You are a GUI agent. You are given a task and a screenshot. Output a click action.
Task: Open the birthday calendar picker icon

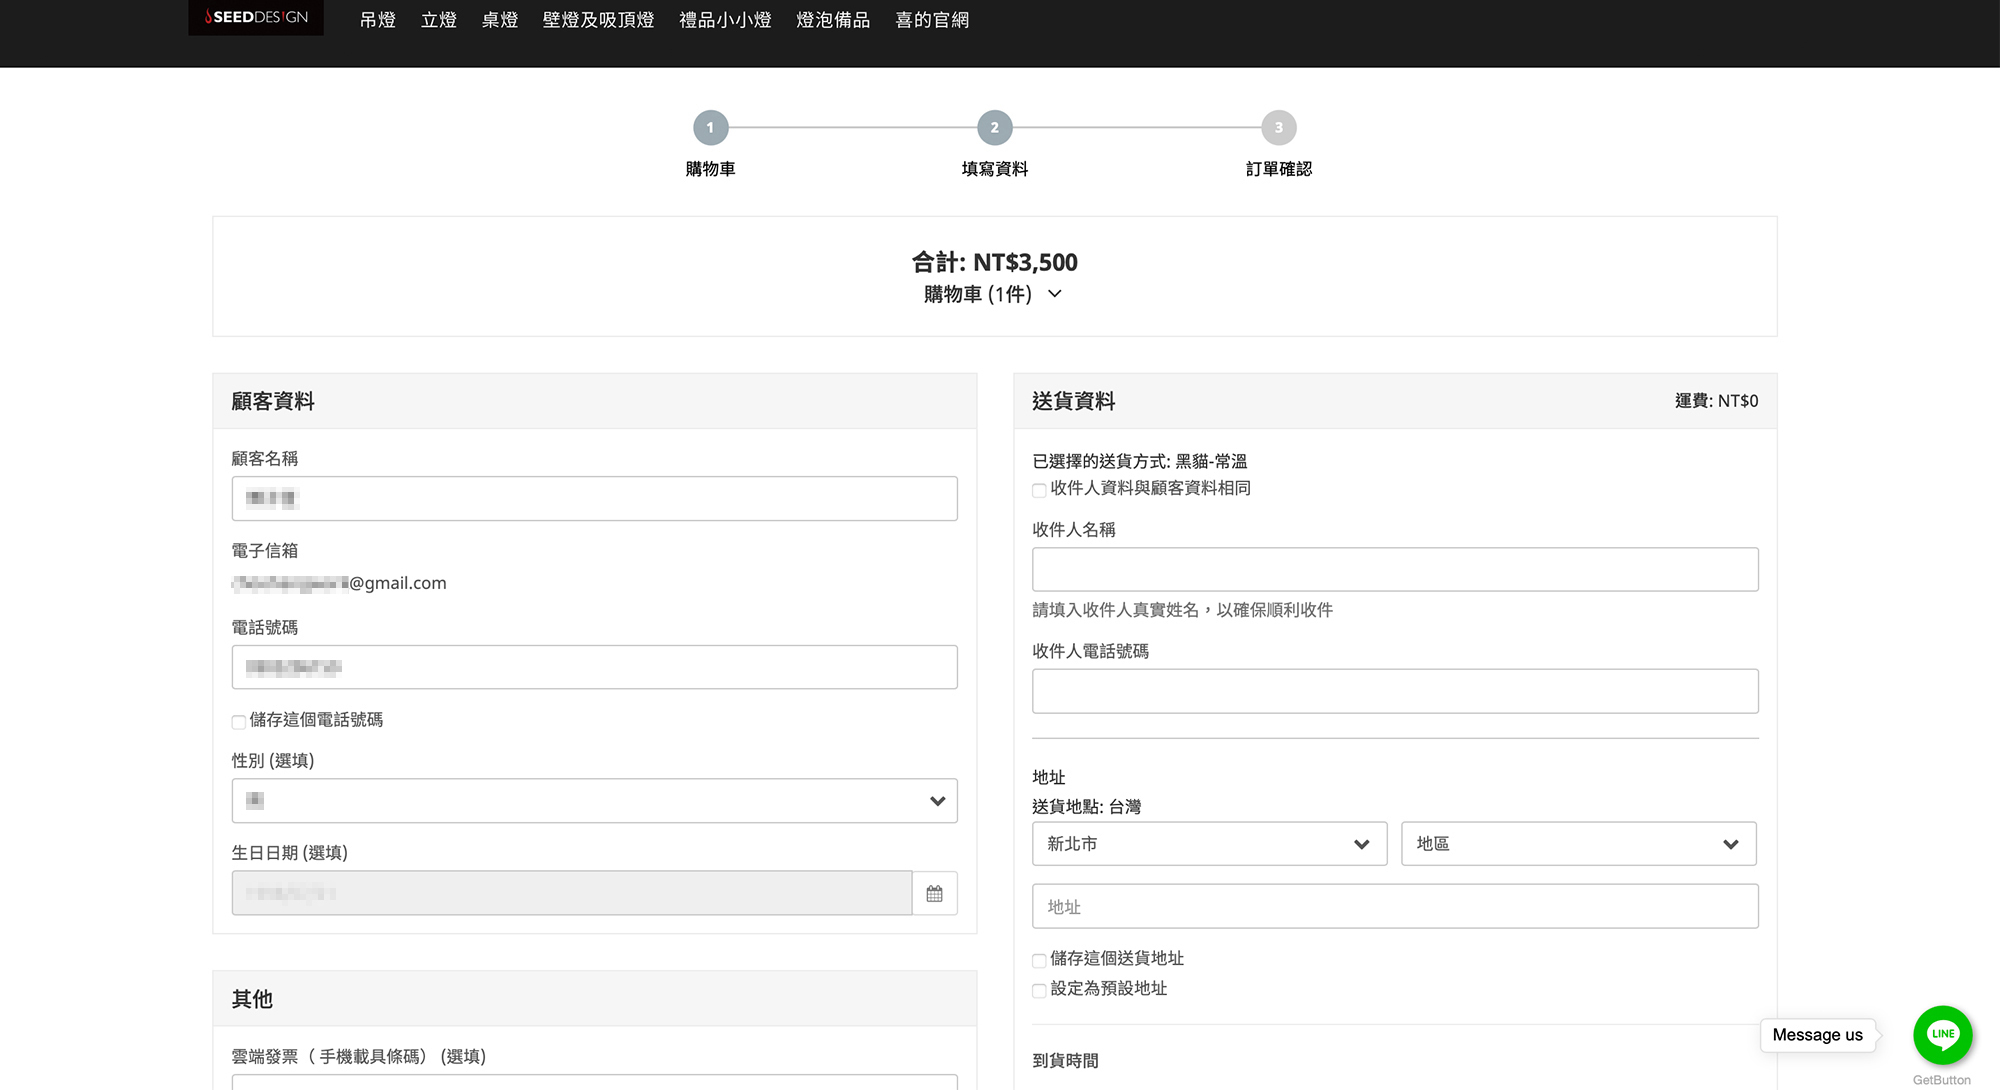click(934, 893)
